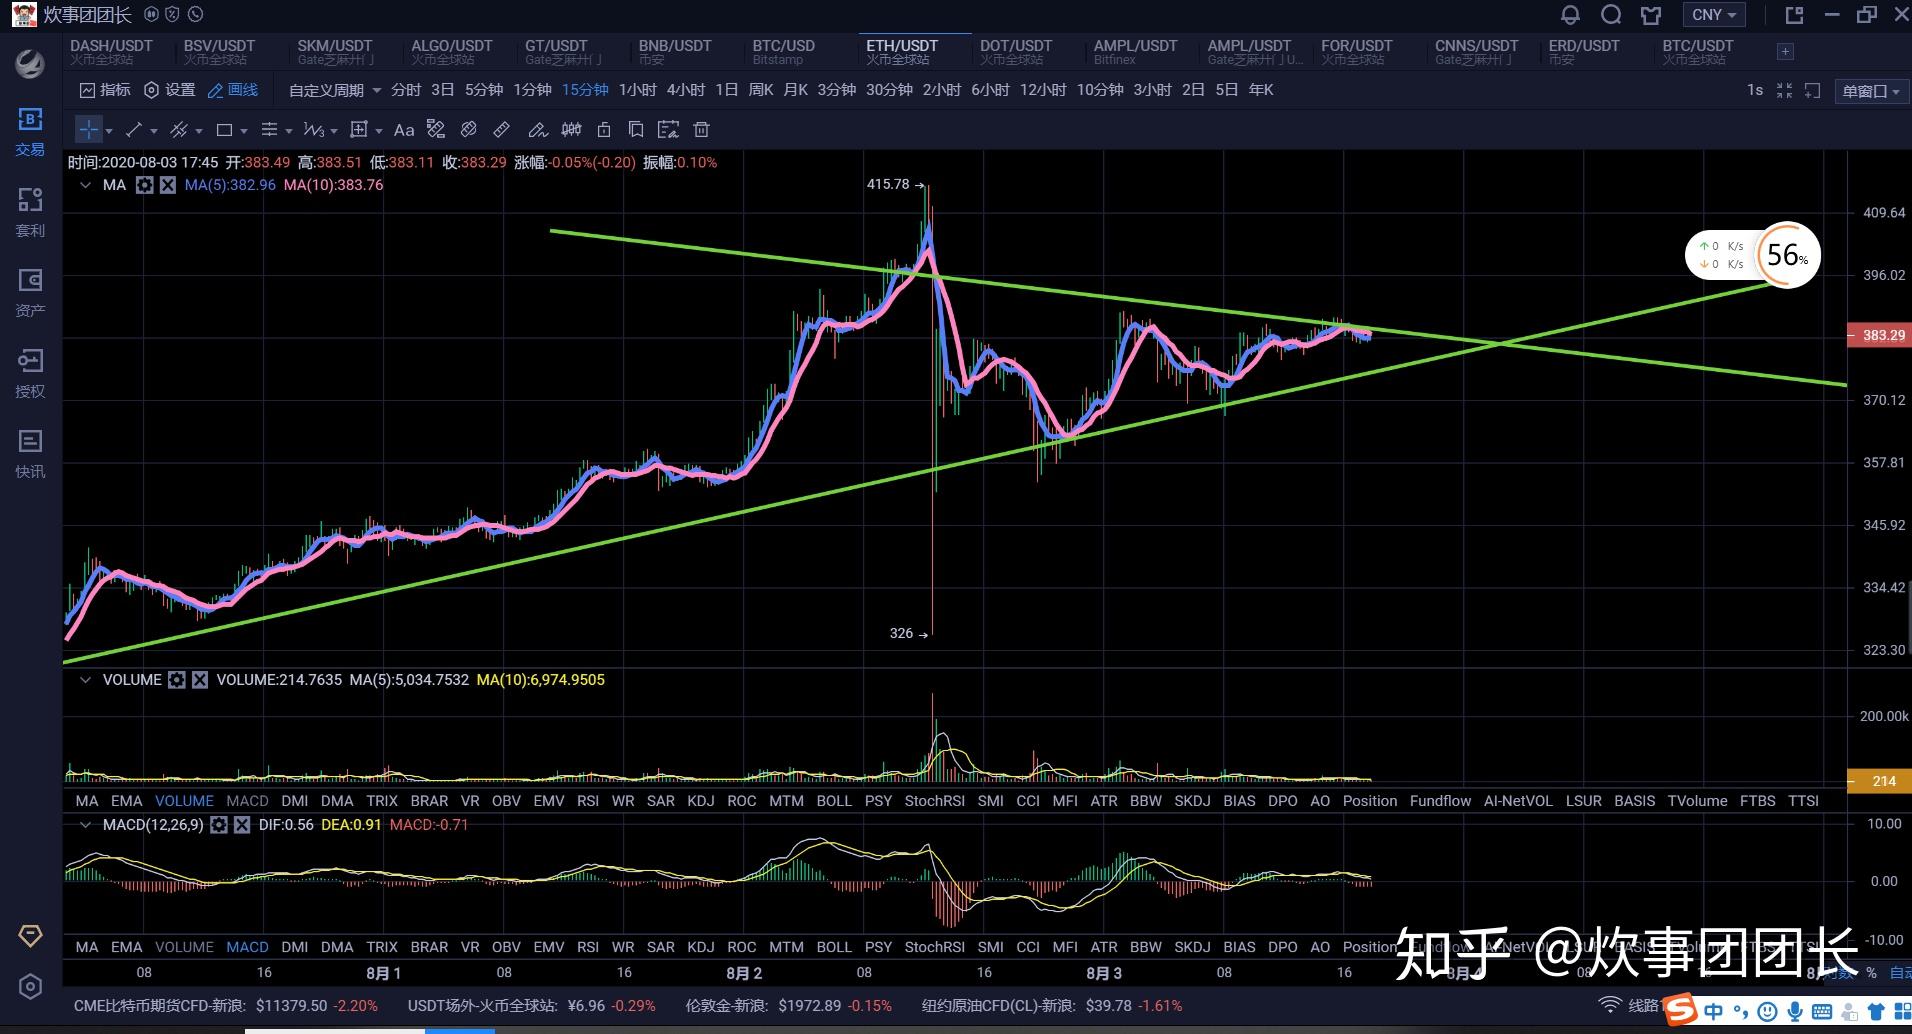Click the trash icon to delete drawings
Image resolution: width=1912 pixels, height=1034 pixels.
pos(702,130)
